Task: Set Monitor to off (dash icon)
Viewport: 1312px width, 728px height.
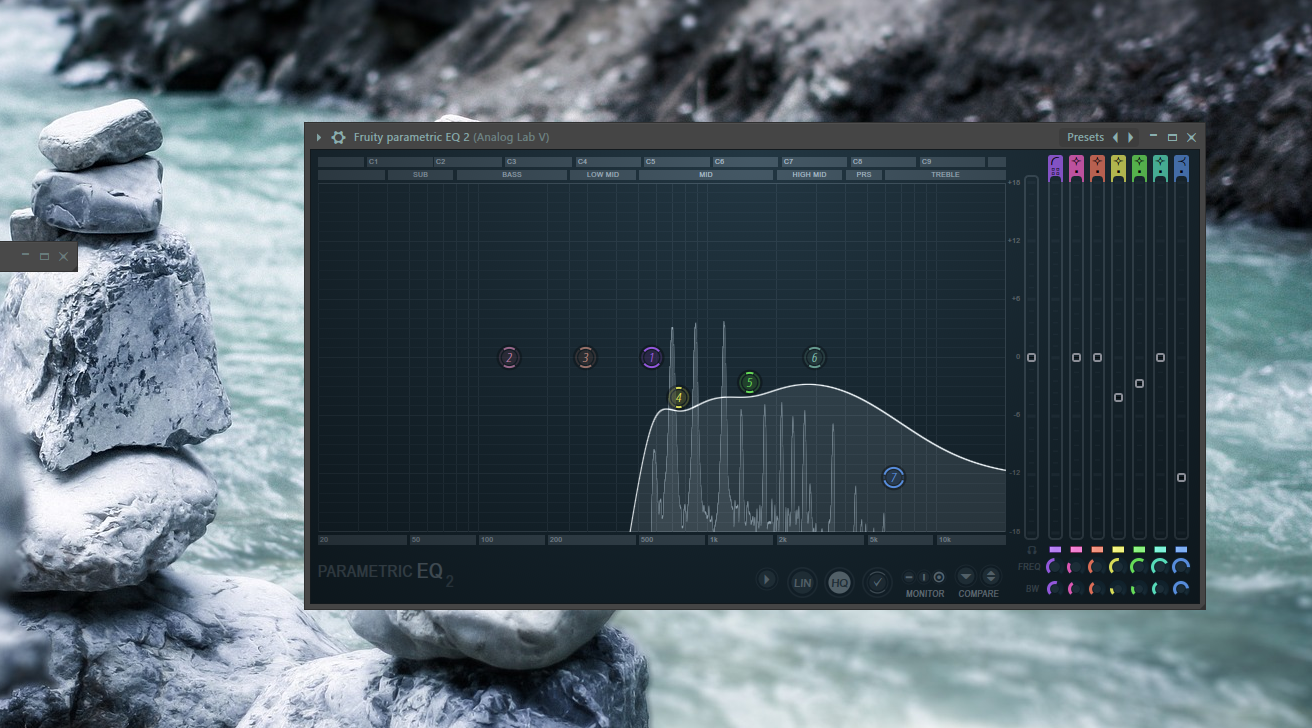Action: (909, 577)
